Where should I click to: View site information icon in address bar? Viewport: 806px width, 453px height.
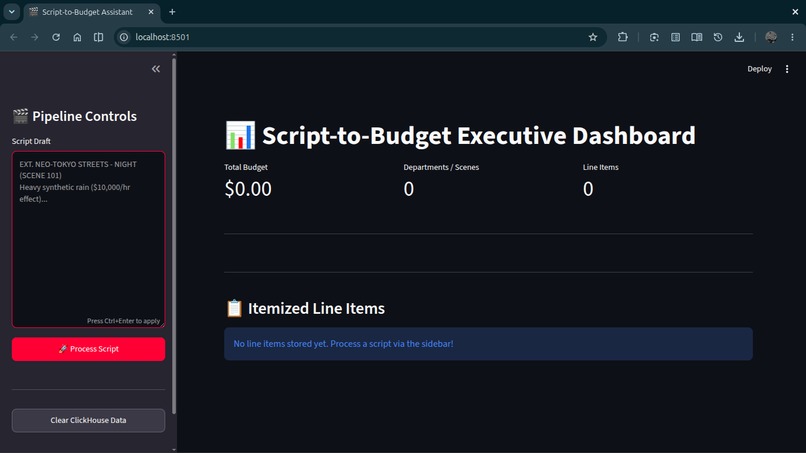124,37
